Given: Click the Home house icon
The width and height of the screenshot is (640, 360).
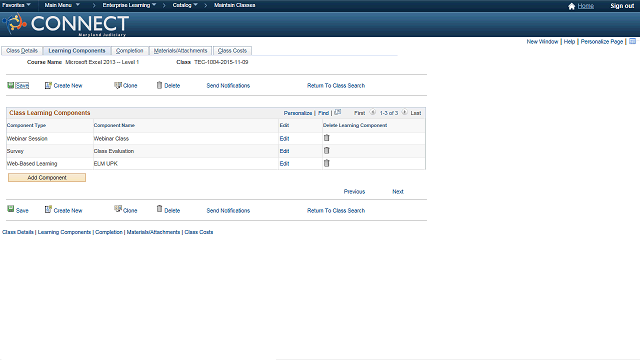Looking at the screenshot, I should (571, 6).
